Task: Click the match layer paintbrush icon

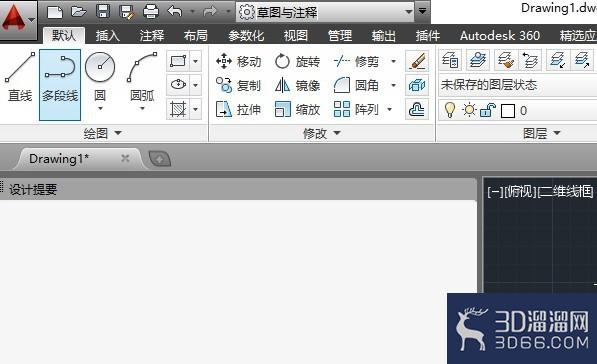Action: 505,60
